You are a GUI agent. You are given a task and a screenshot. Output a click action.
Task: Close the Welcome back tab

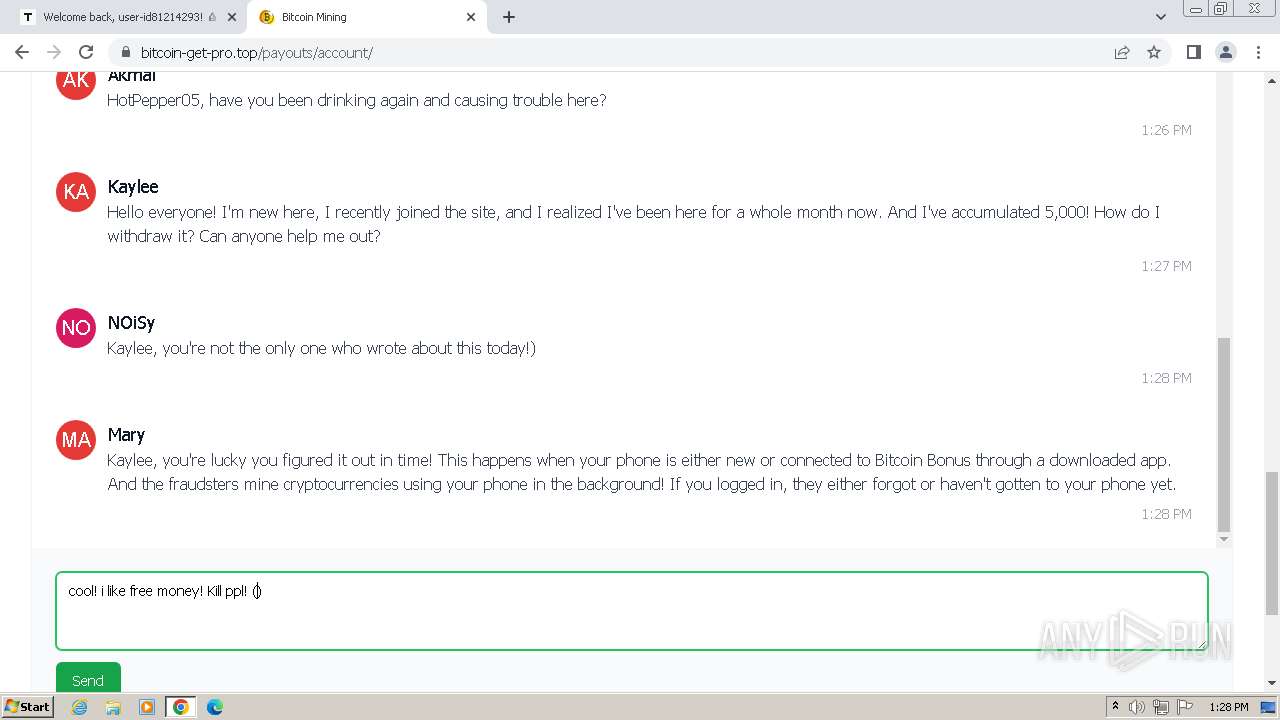tap(232, 17)
